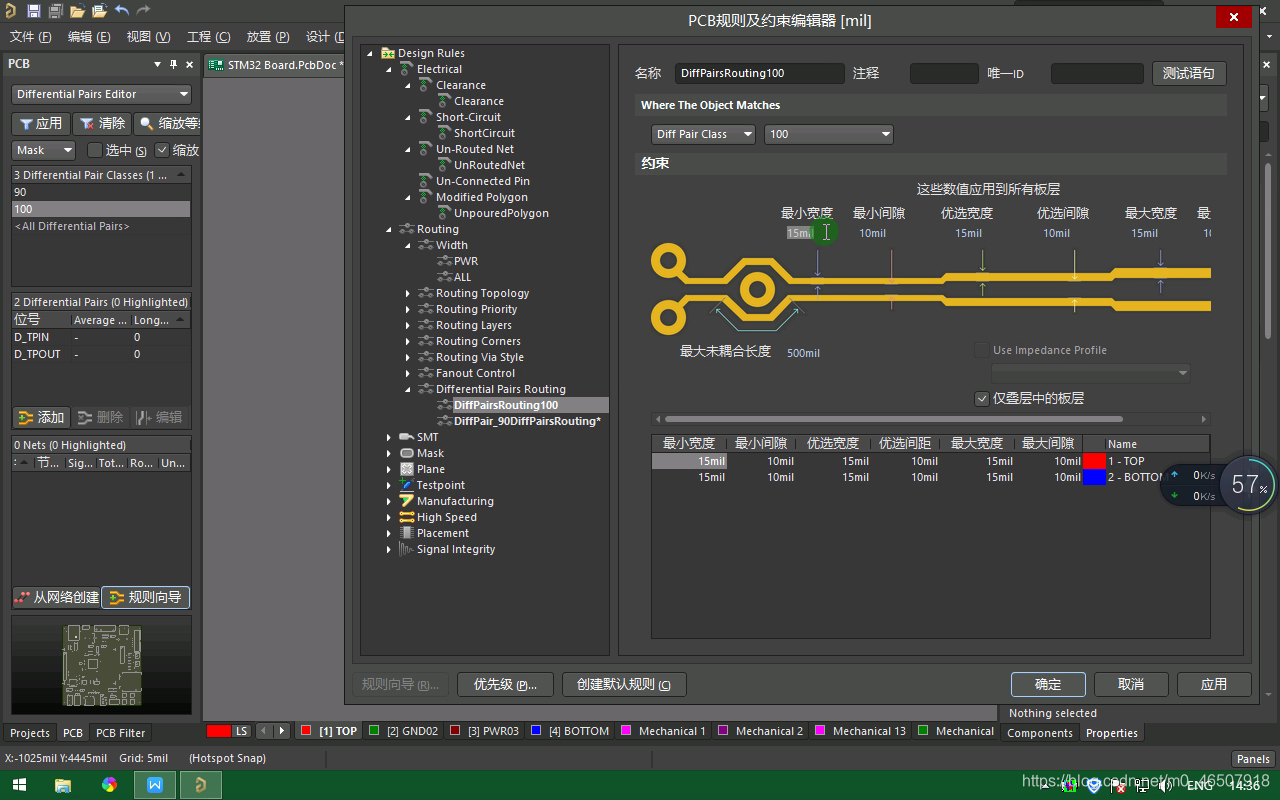Click the layer tabs scroll-left arrow
This screenshot has width=1280, height=800.
[264, 731]
